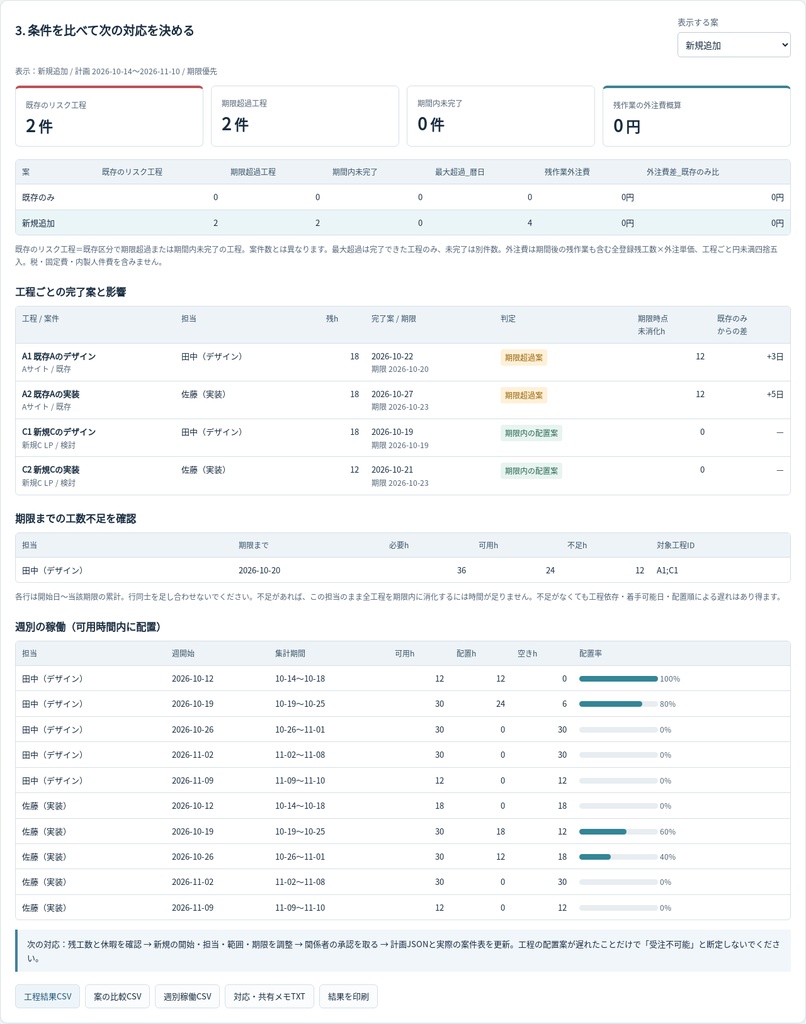This screenshot has height=1024, width=806.
Task: Select the 既存のリスク工程 summary card
Action: (109, 116)
